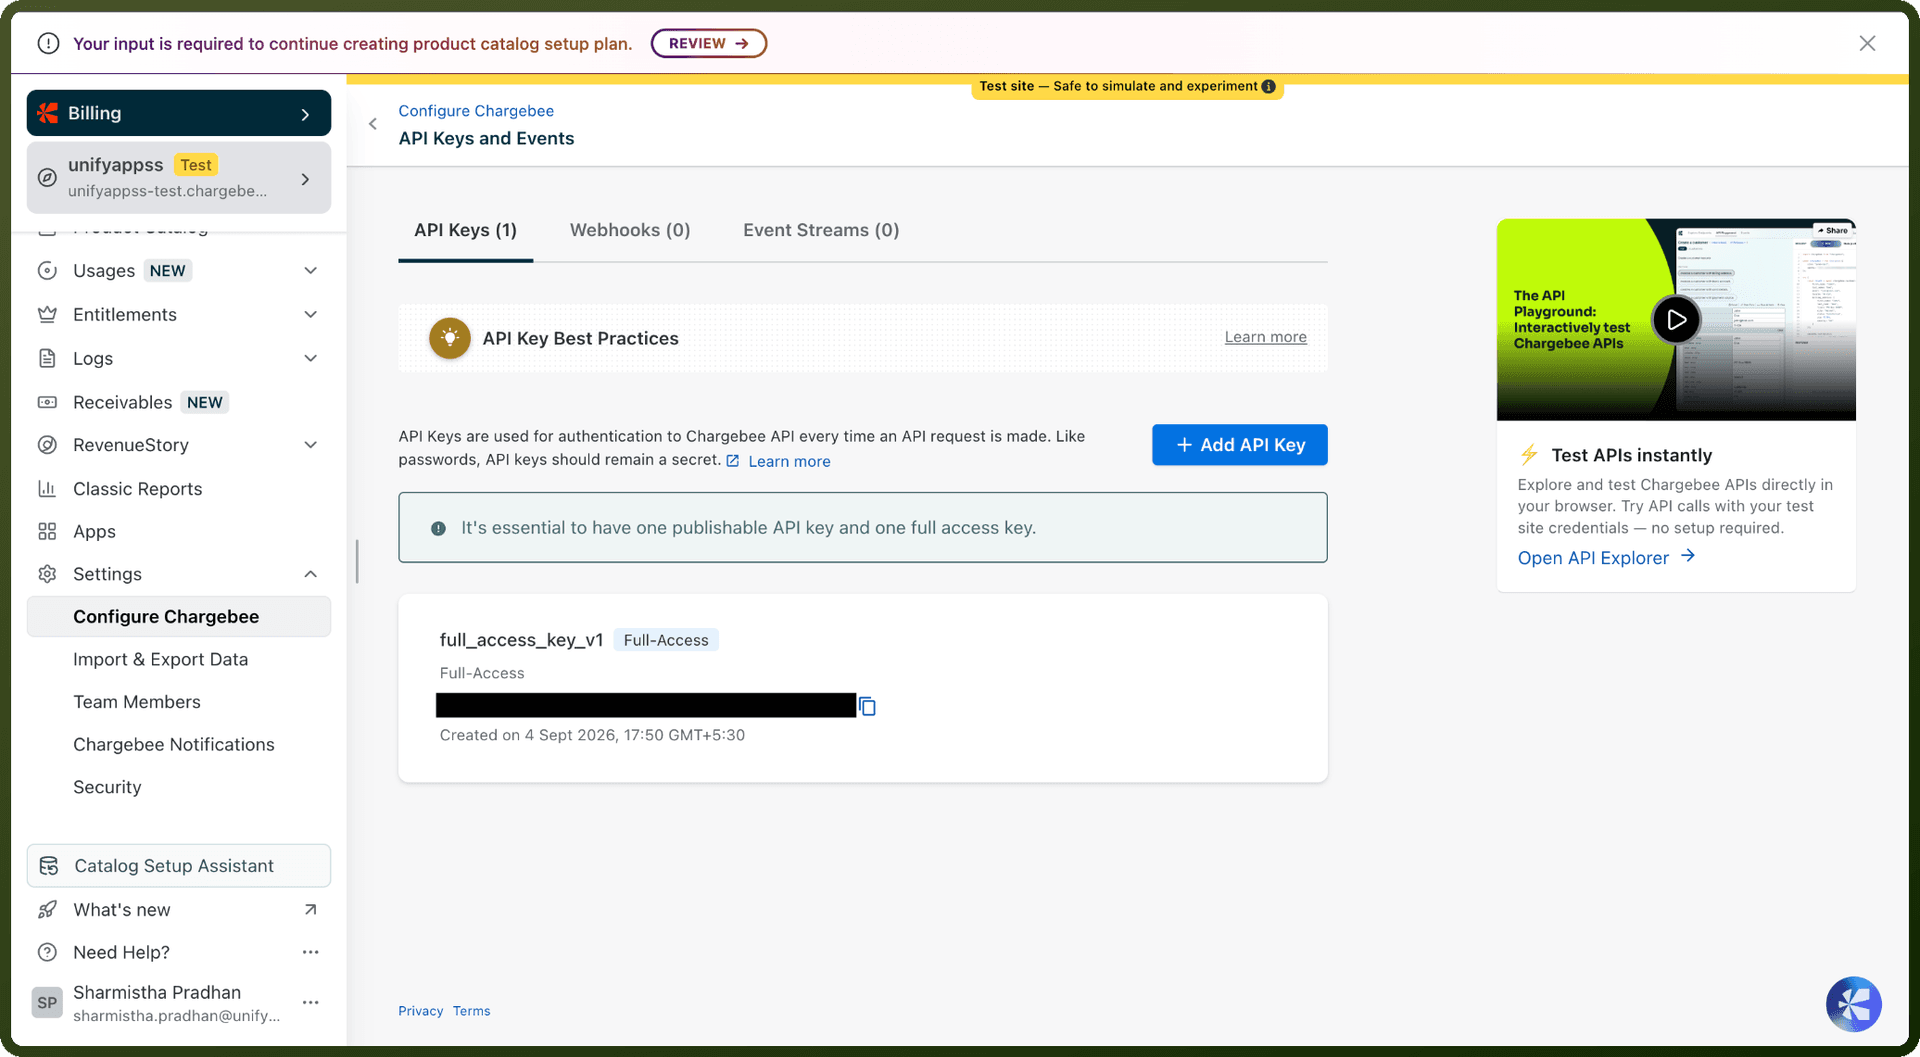Click the Open API Explorer link

point(1606,558)
